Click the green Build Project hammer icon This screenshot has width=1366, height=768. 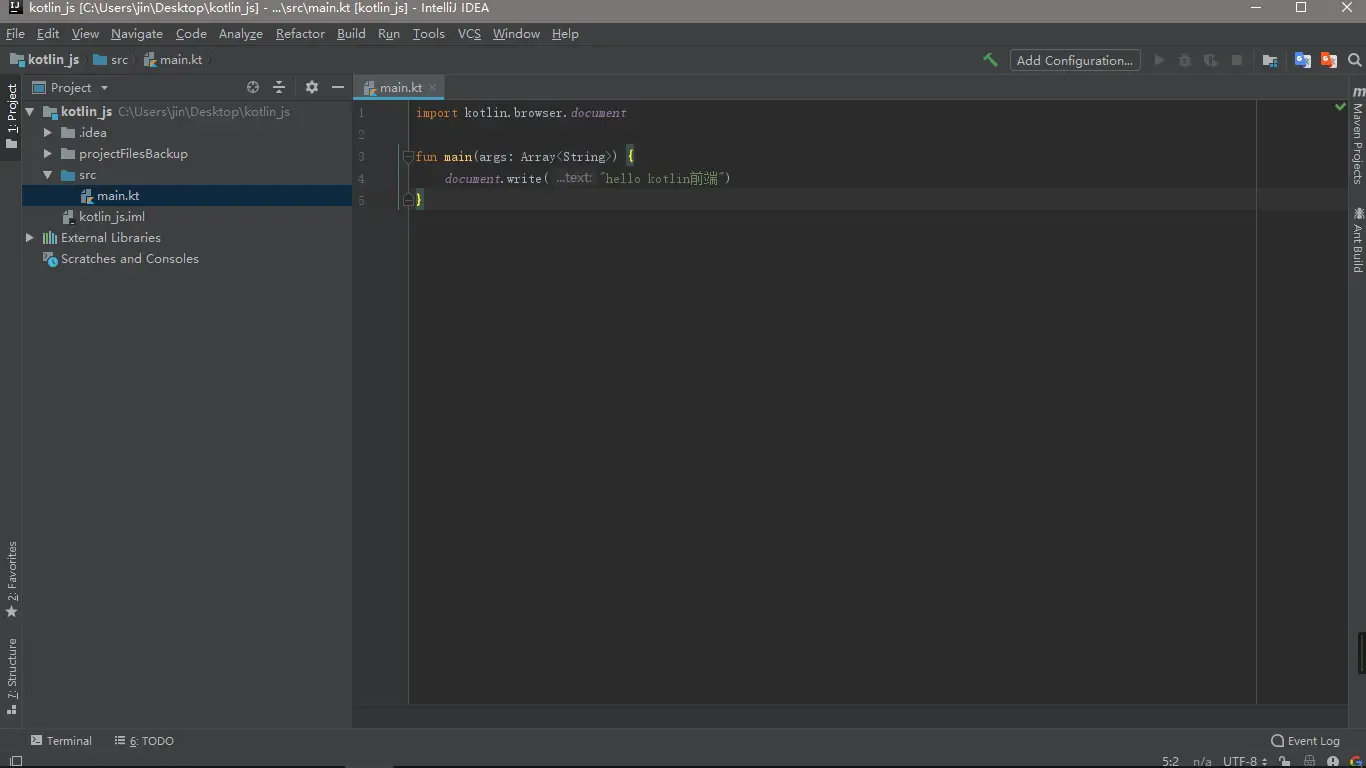(990, 60)
